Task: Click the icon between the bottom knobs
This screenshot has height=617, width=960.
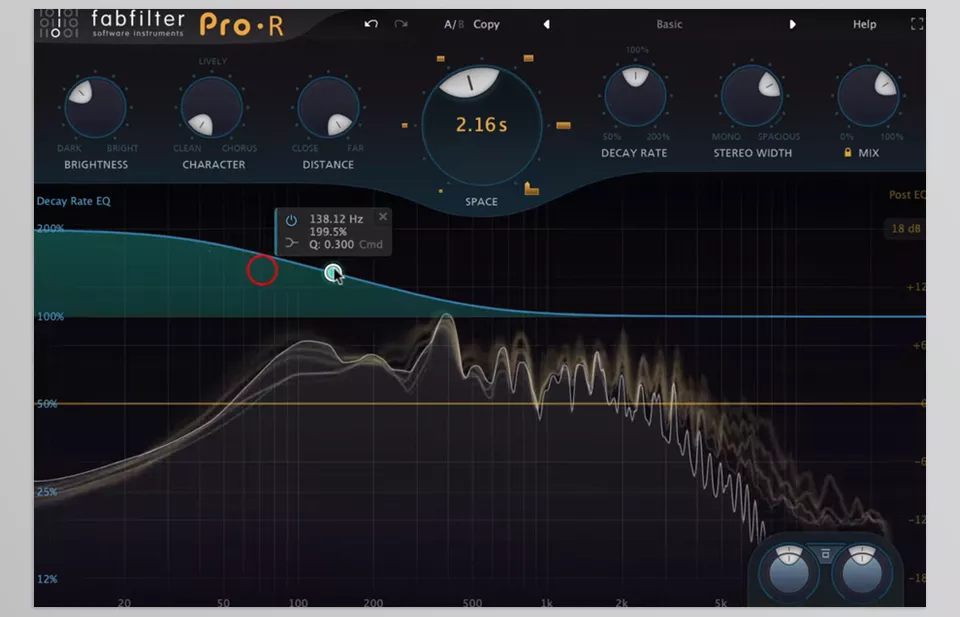Action: point(825,554)
